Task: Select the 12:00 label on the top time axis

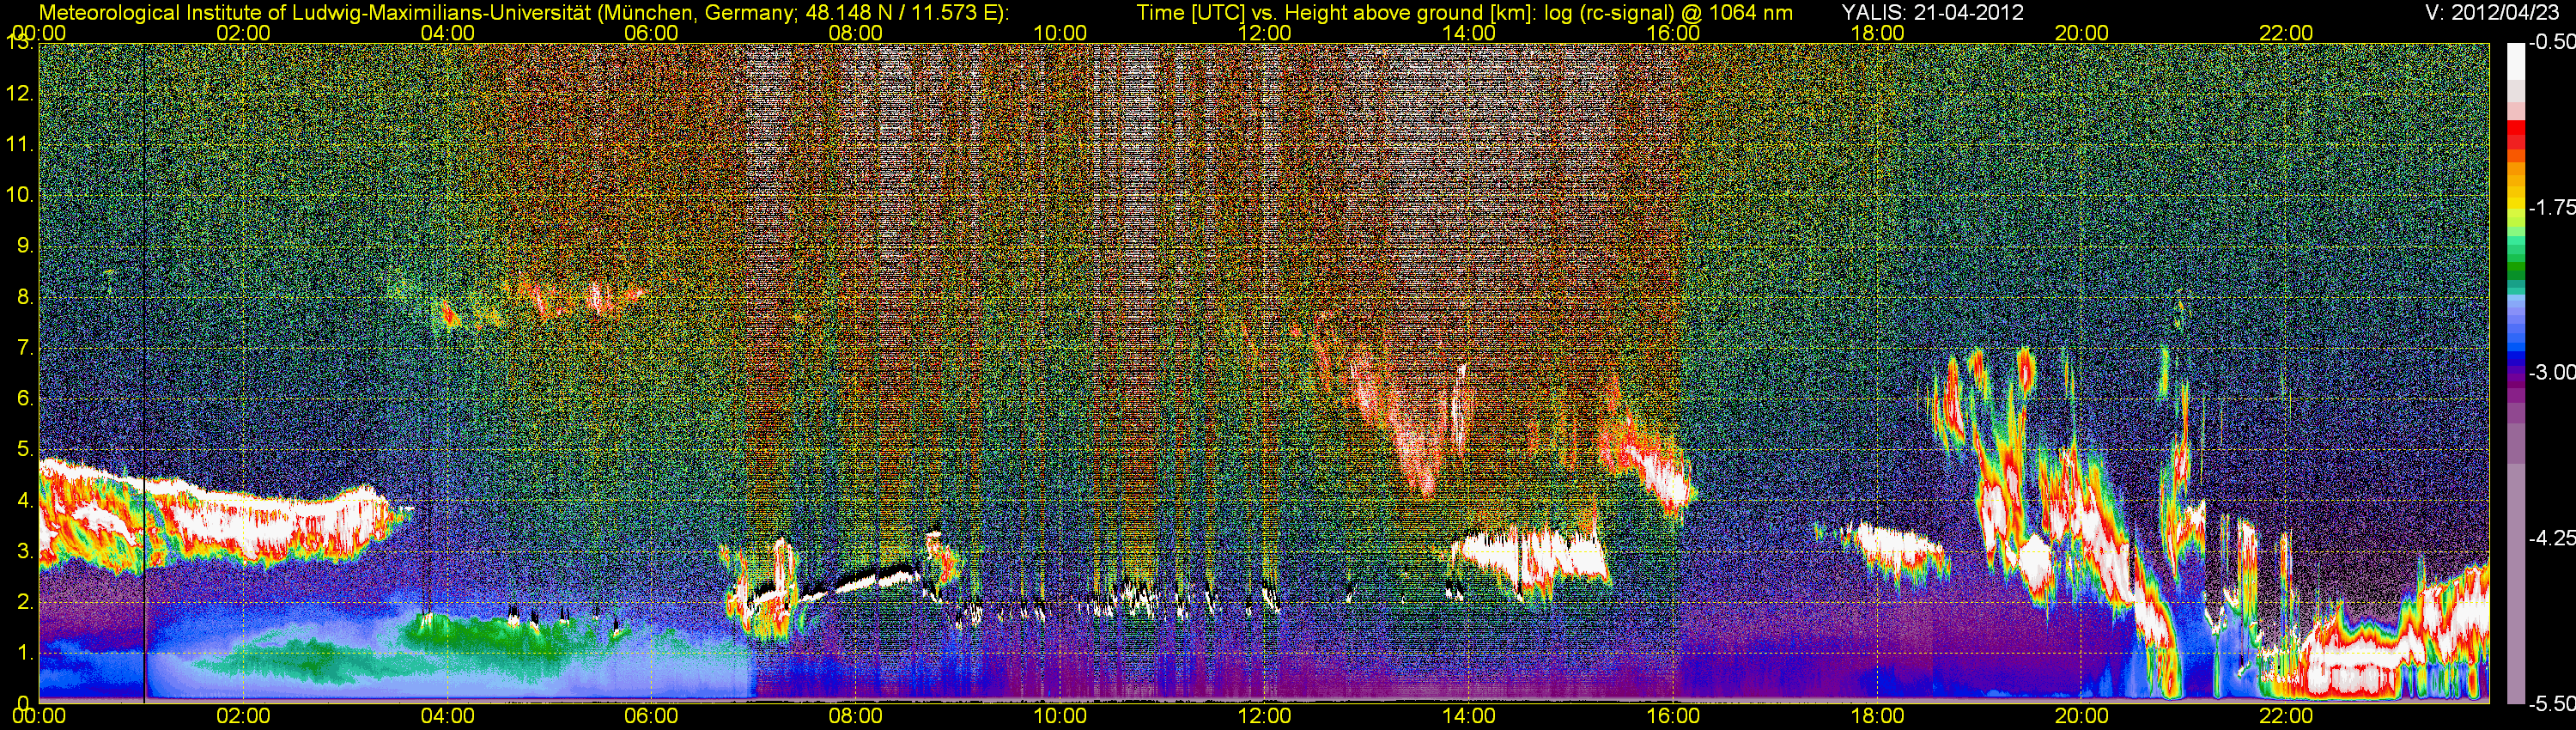Action: coord(1264,33)
